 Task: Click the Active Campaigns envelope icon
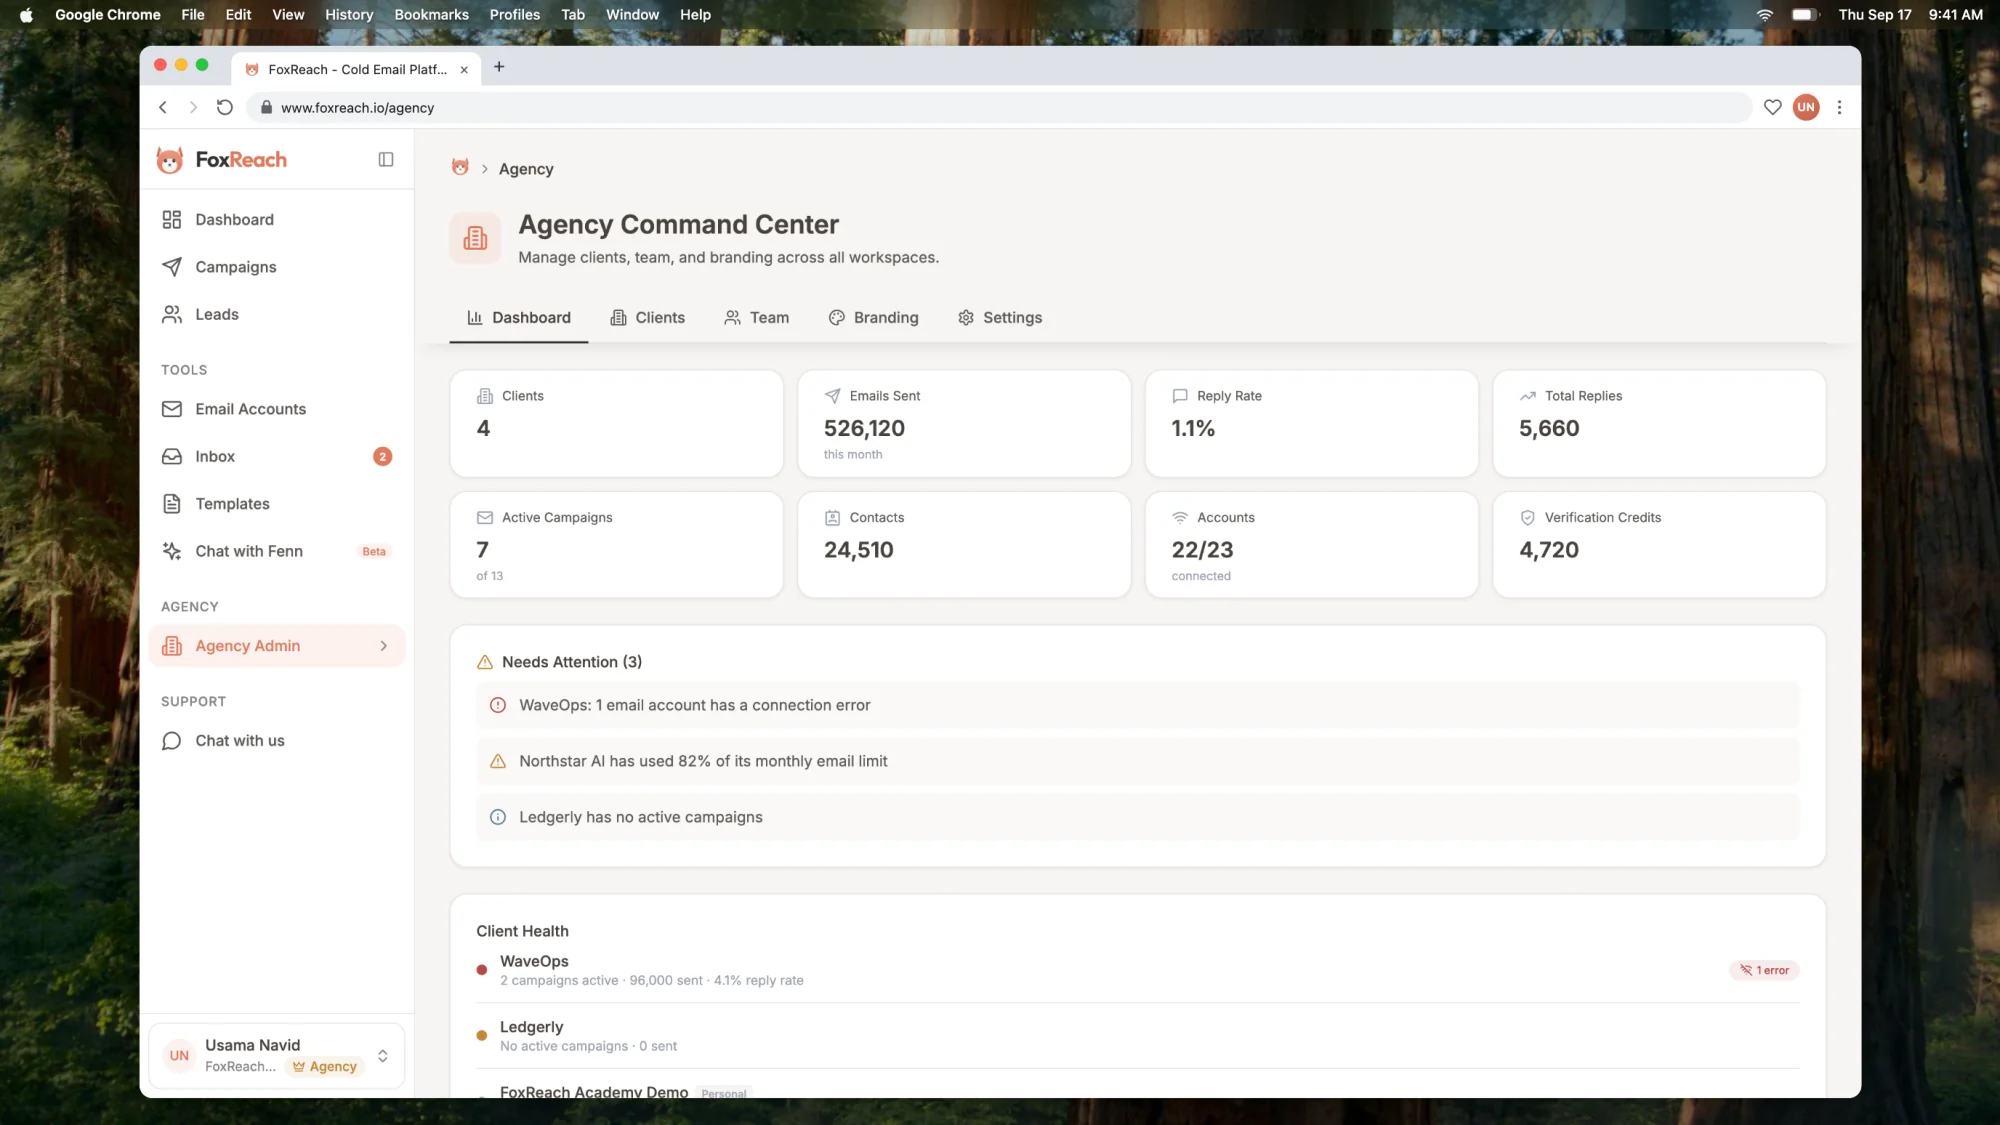485,518
